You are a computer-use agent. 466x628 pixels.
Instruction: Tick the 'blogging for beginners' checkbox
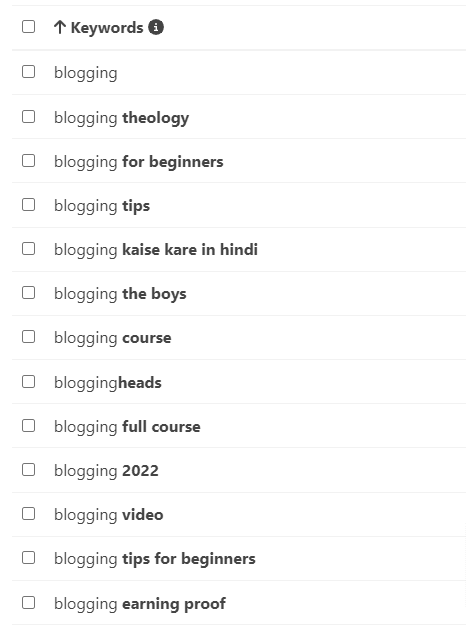pyautogui.click(x=28, y=161)
